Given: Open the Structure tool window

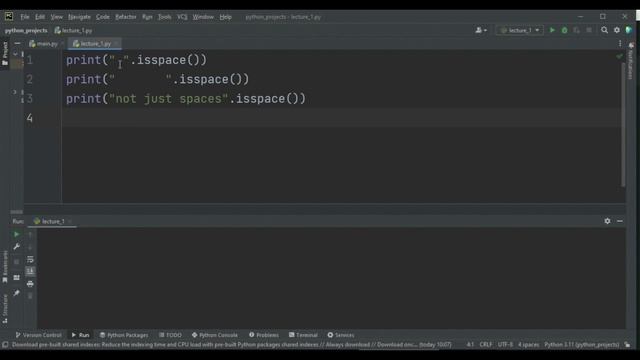Looking at the screenshot, I should click(x=5, y=309).
